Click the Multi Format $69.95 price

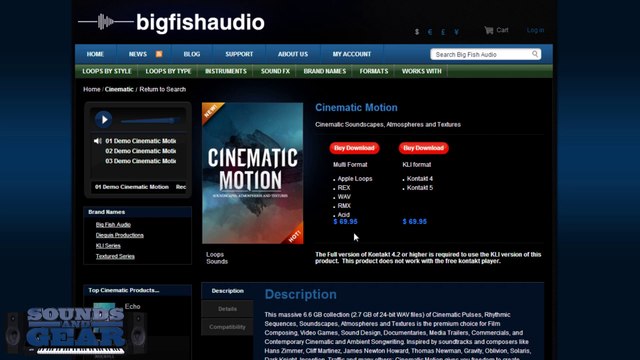click(x=345, y=222)
